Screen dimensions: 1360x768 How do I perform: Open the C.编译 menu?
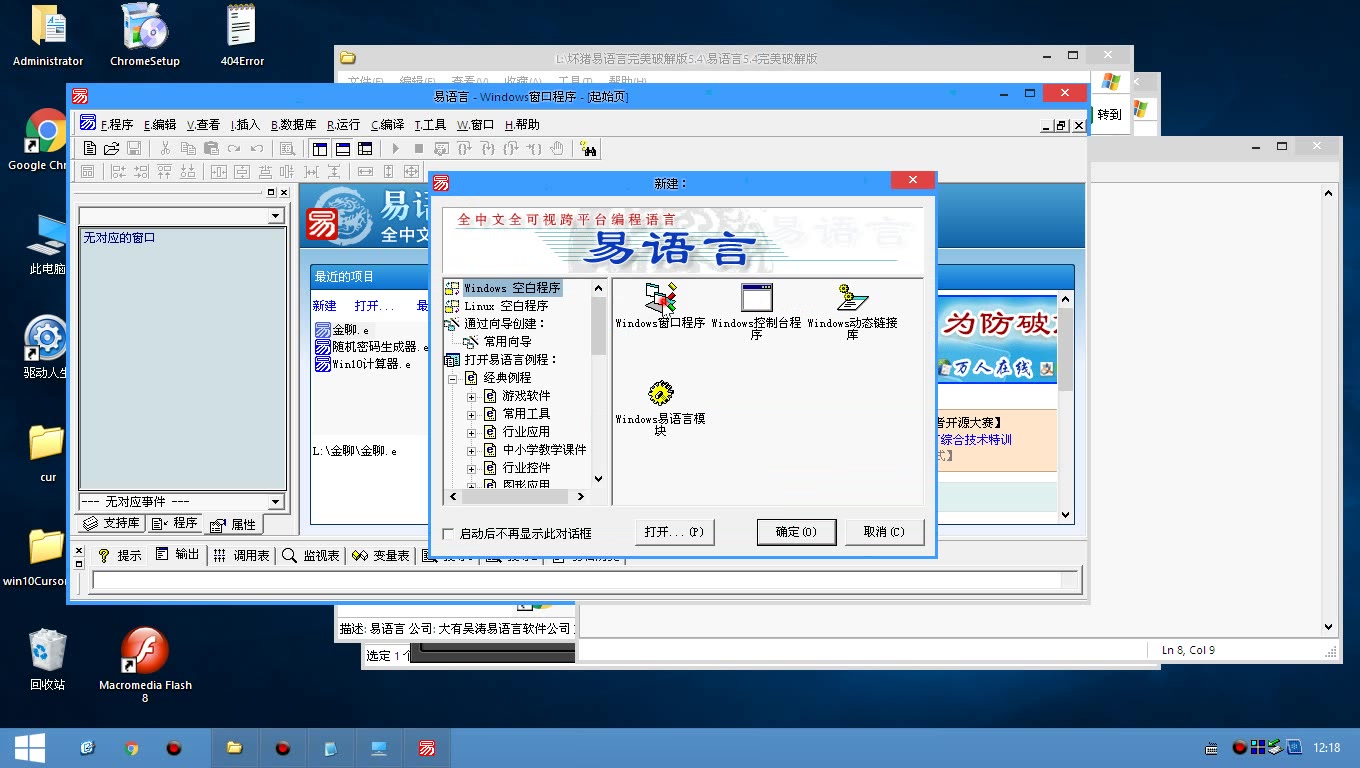388,125
